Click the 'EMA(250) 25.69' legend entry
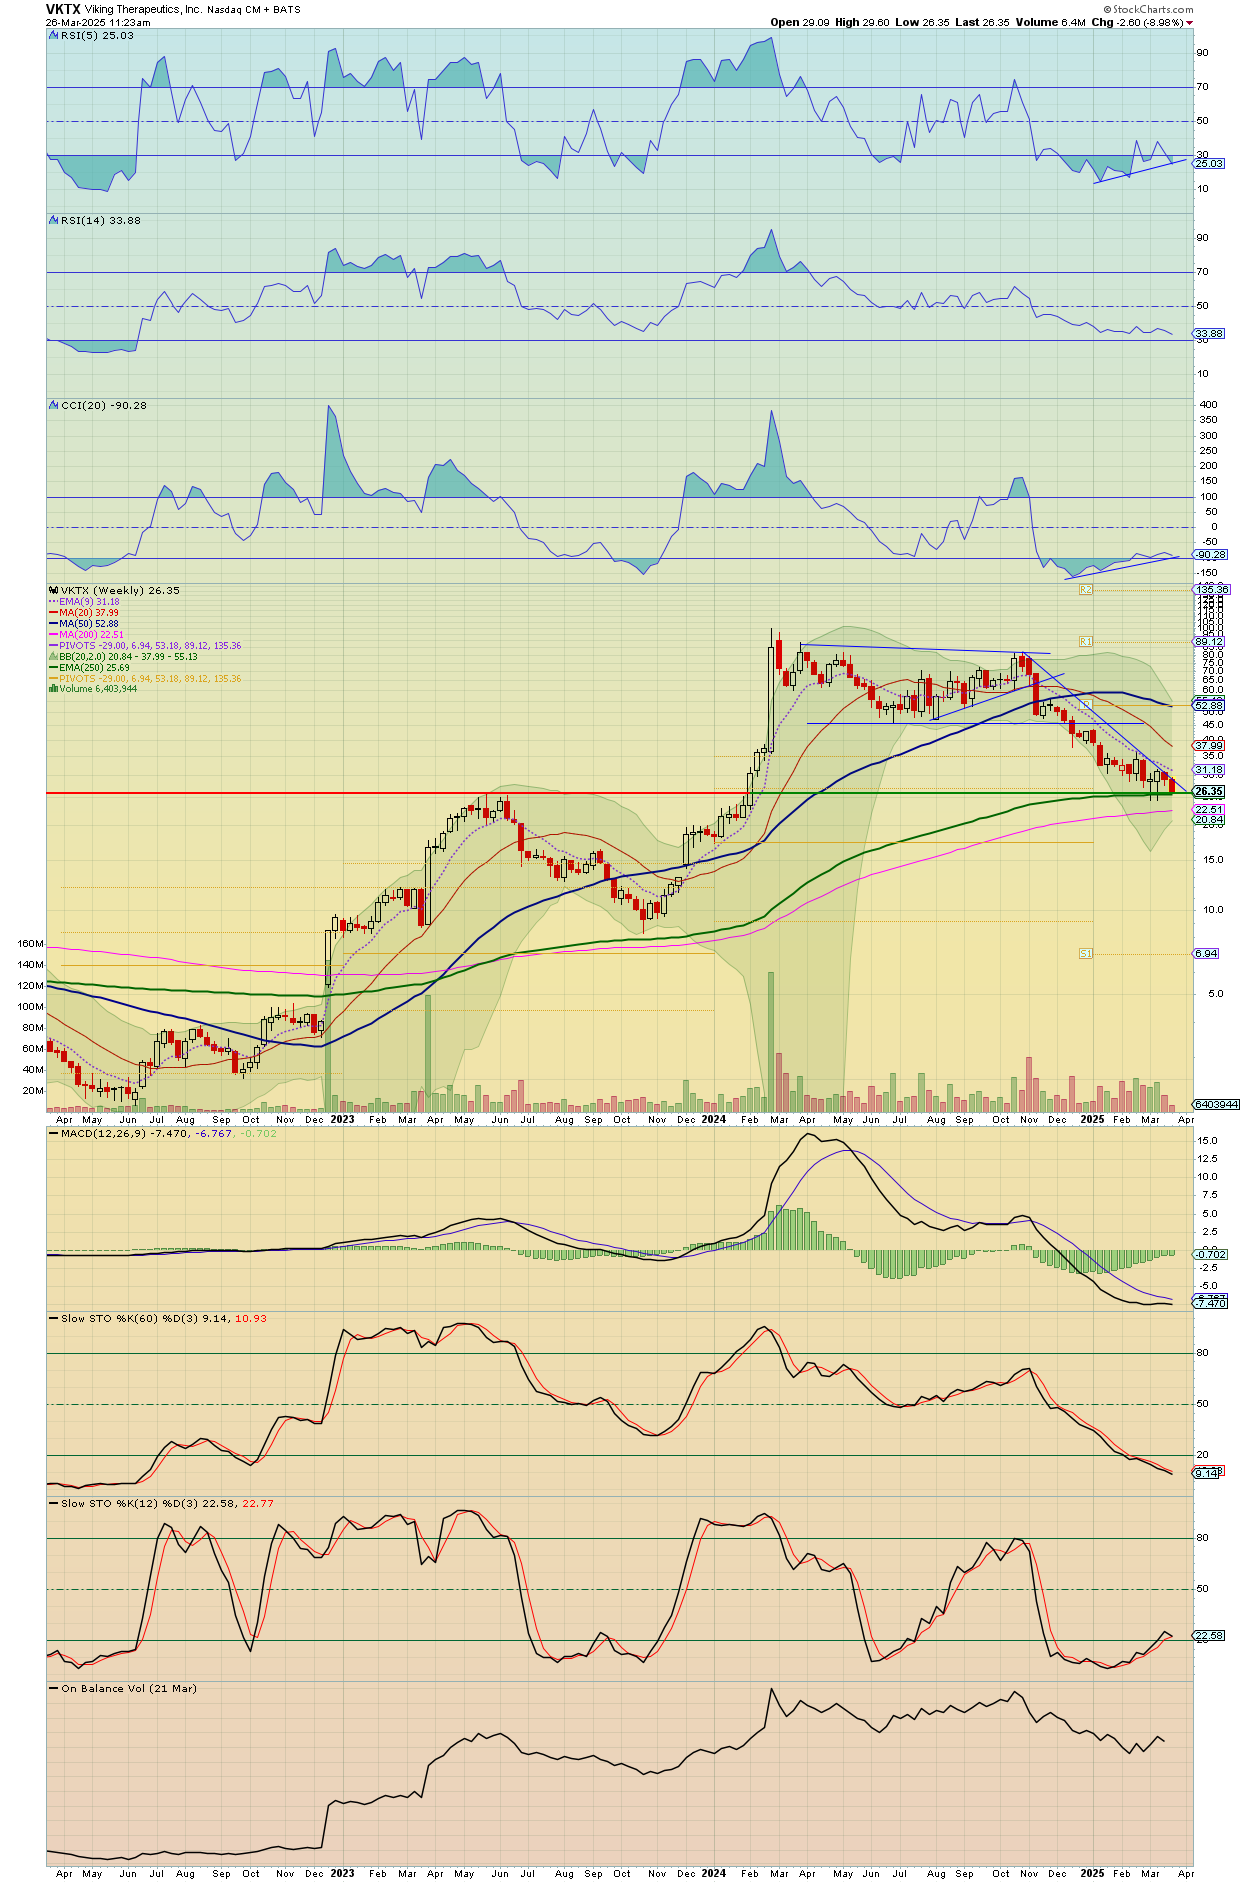The image size is (1240, 1883). tap(95, 668)
